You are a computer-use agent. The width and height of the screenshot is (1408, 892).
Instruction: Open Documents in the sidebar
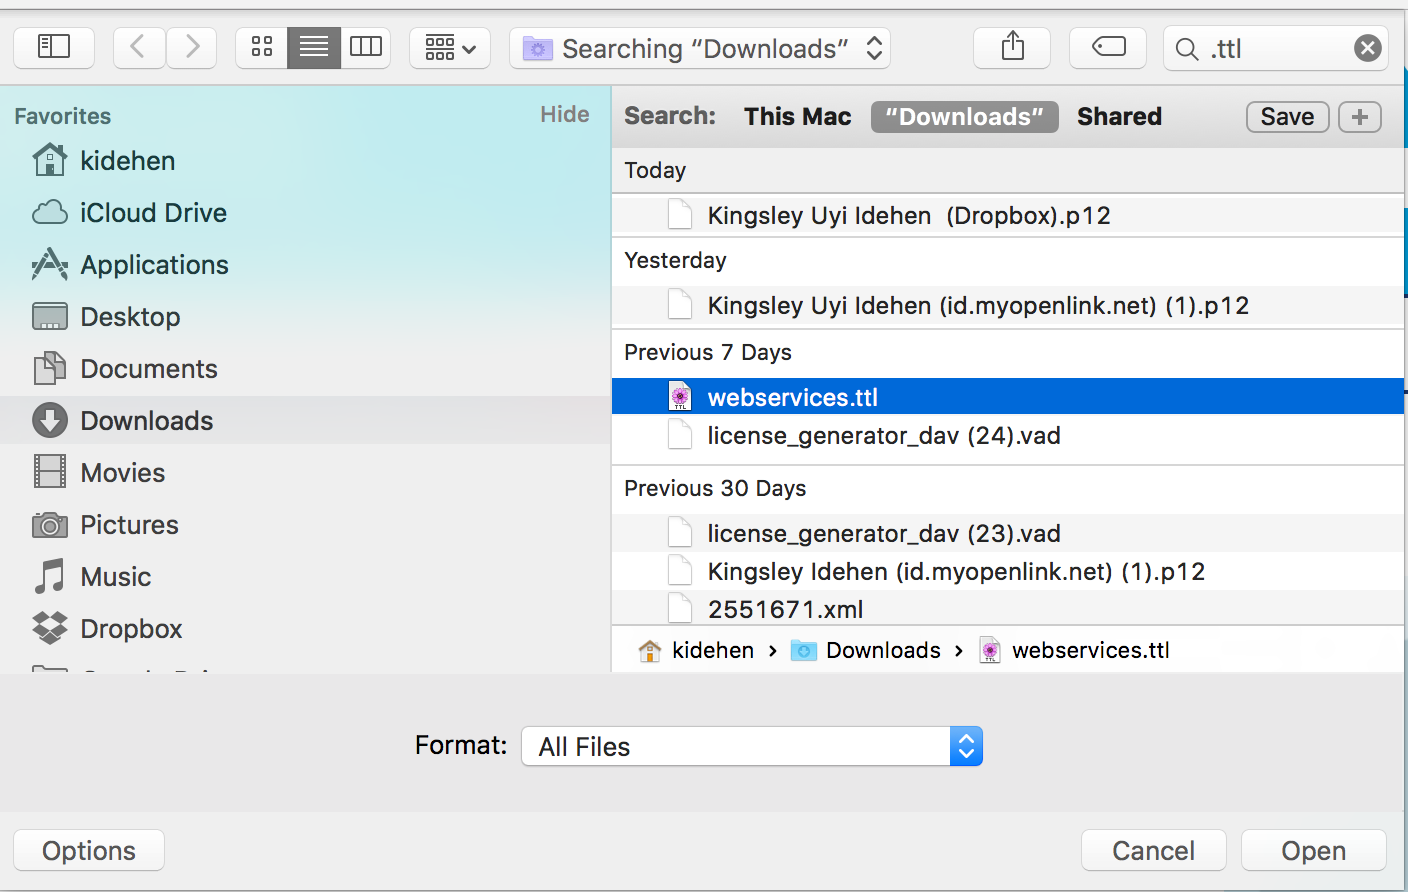coord(305,369)
